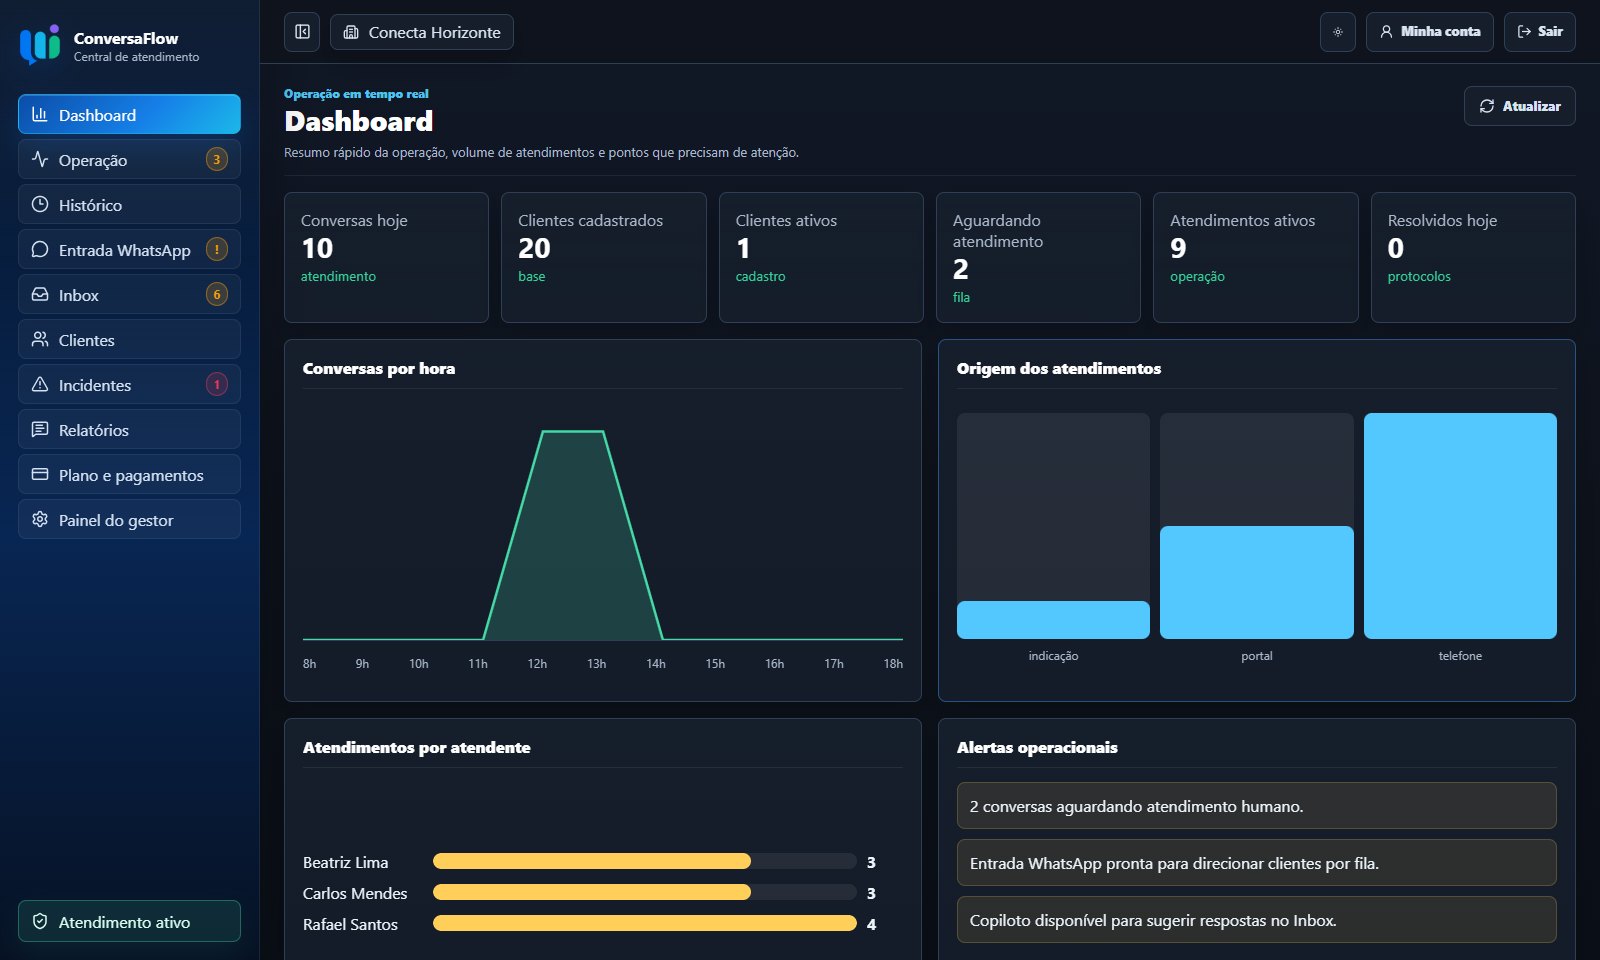Click the Plano e pagamentos card icon
Image resolution: width=1600 pixels, height=960 pixels.
tap(40, 474)
